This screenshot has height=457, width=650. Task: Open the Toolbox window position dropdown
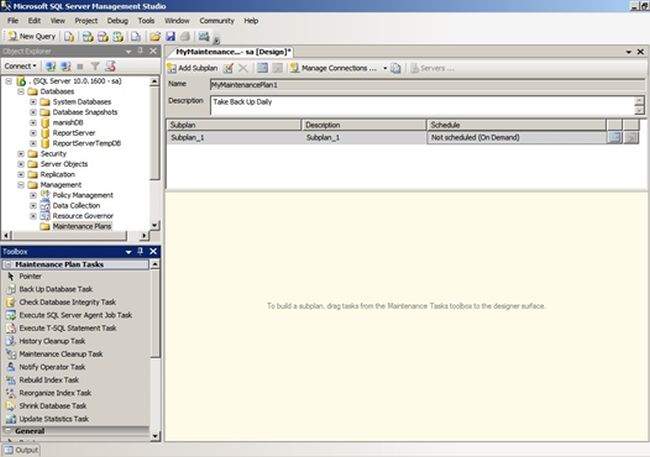[129, 252]
